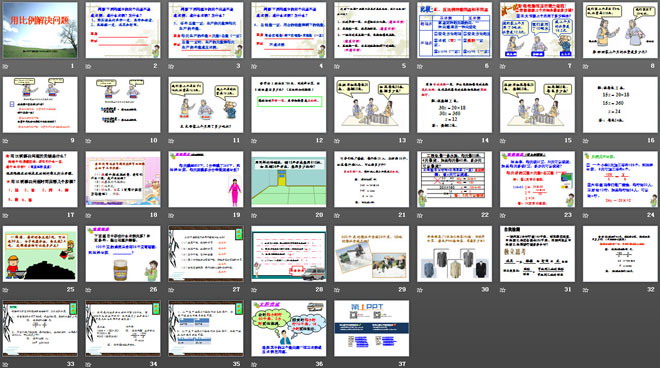Click the star icon below slide 30
This screenshot has width=660, height=368.
pos(420,290)
